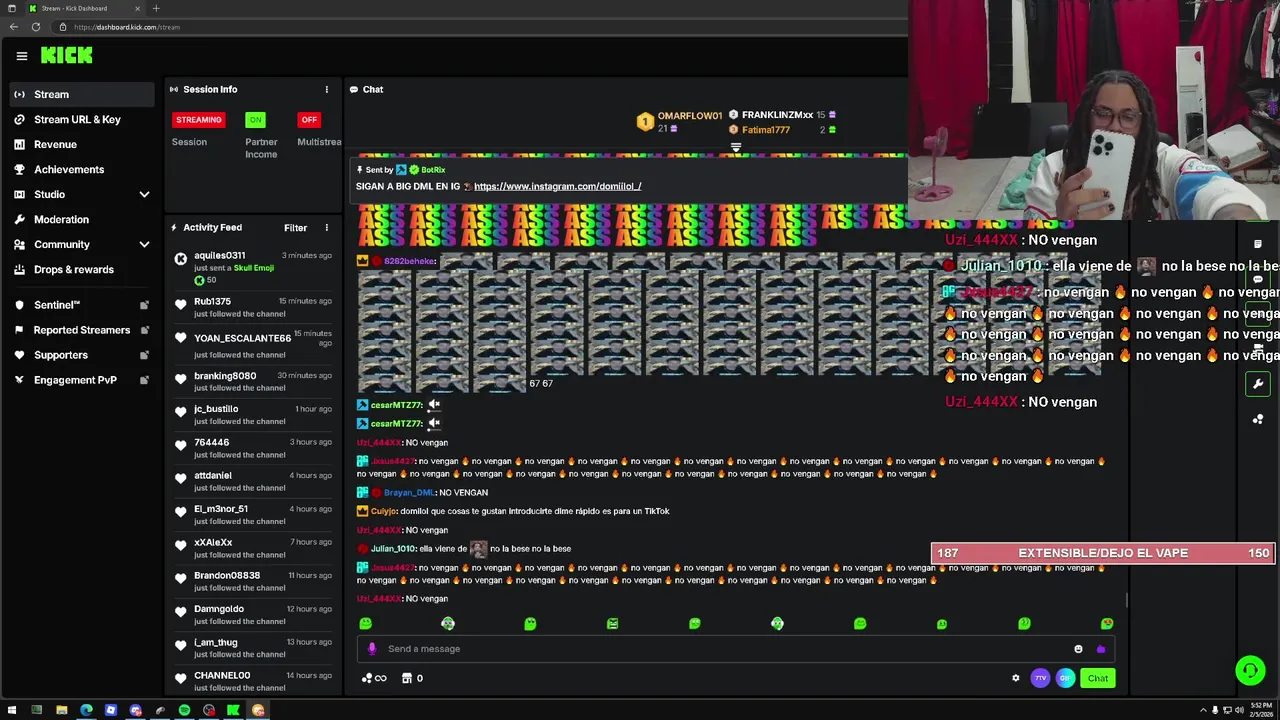
Task: Click the green headset support bubble
Action: point(1250,670)
